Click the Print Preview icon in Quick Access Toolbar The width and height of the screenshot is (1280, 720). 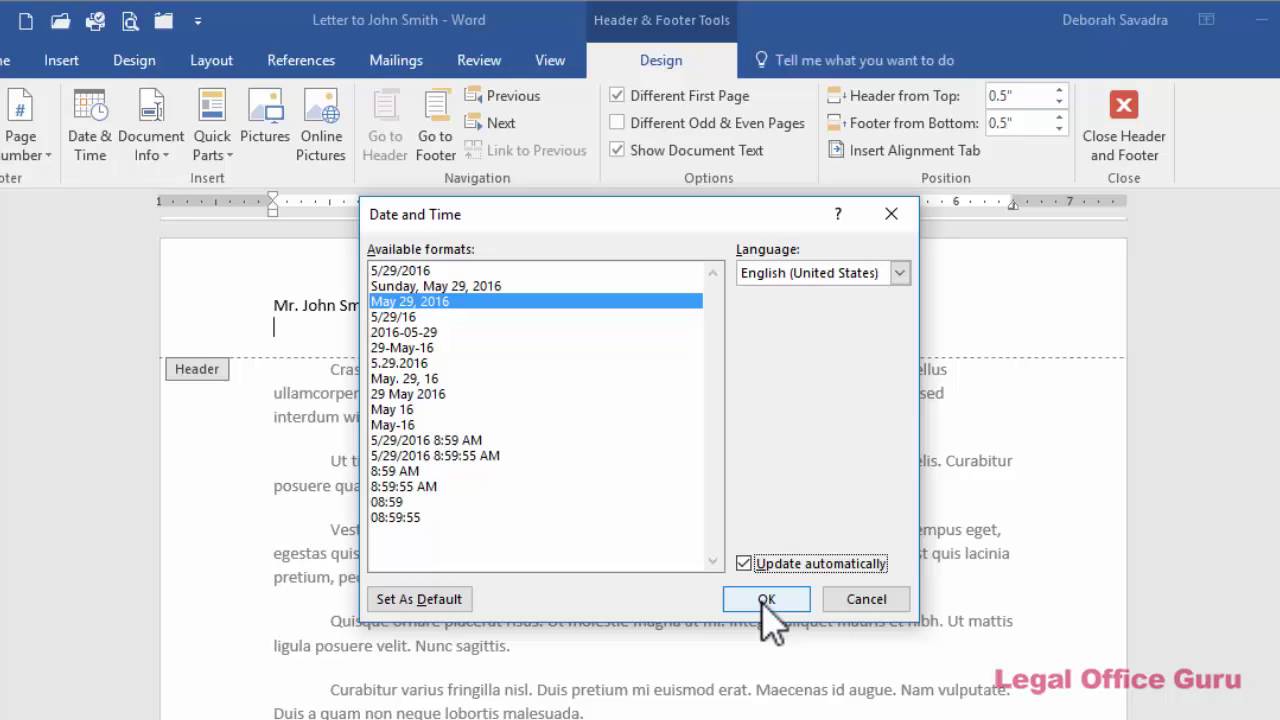pyautogui.click(x=129, y=20)
